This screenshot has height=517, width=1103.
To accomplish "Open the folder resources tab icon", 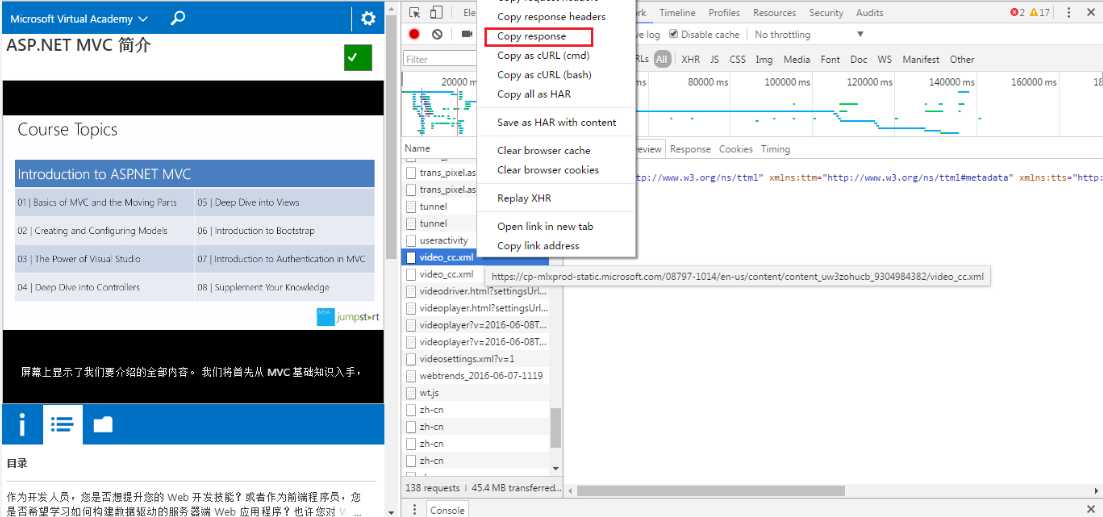I will [103, 424].
